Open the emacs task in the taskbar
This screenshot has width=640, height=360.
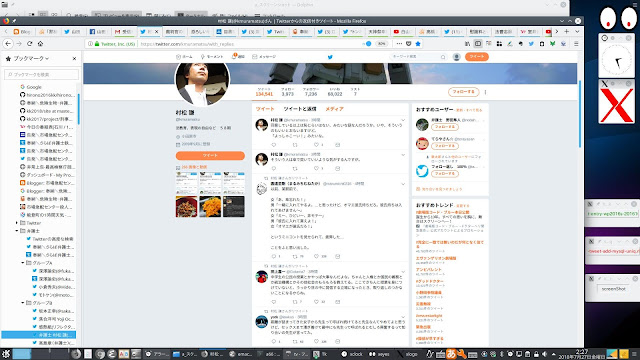pyautogui.click(x=241, y=354)
